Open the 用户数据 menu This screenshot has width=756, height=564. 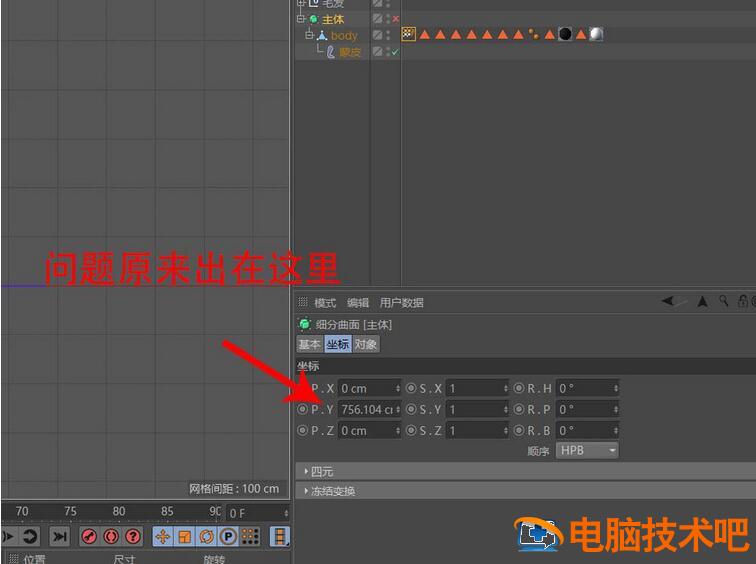(x=402, y=303)
